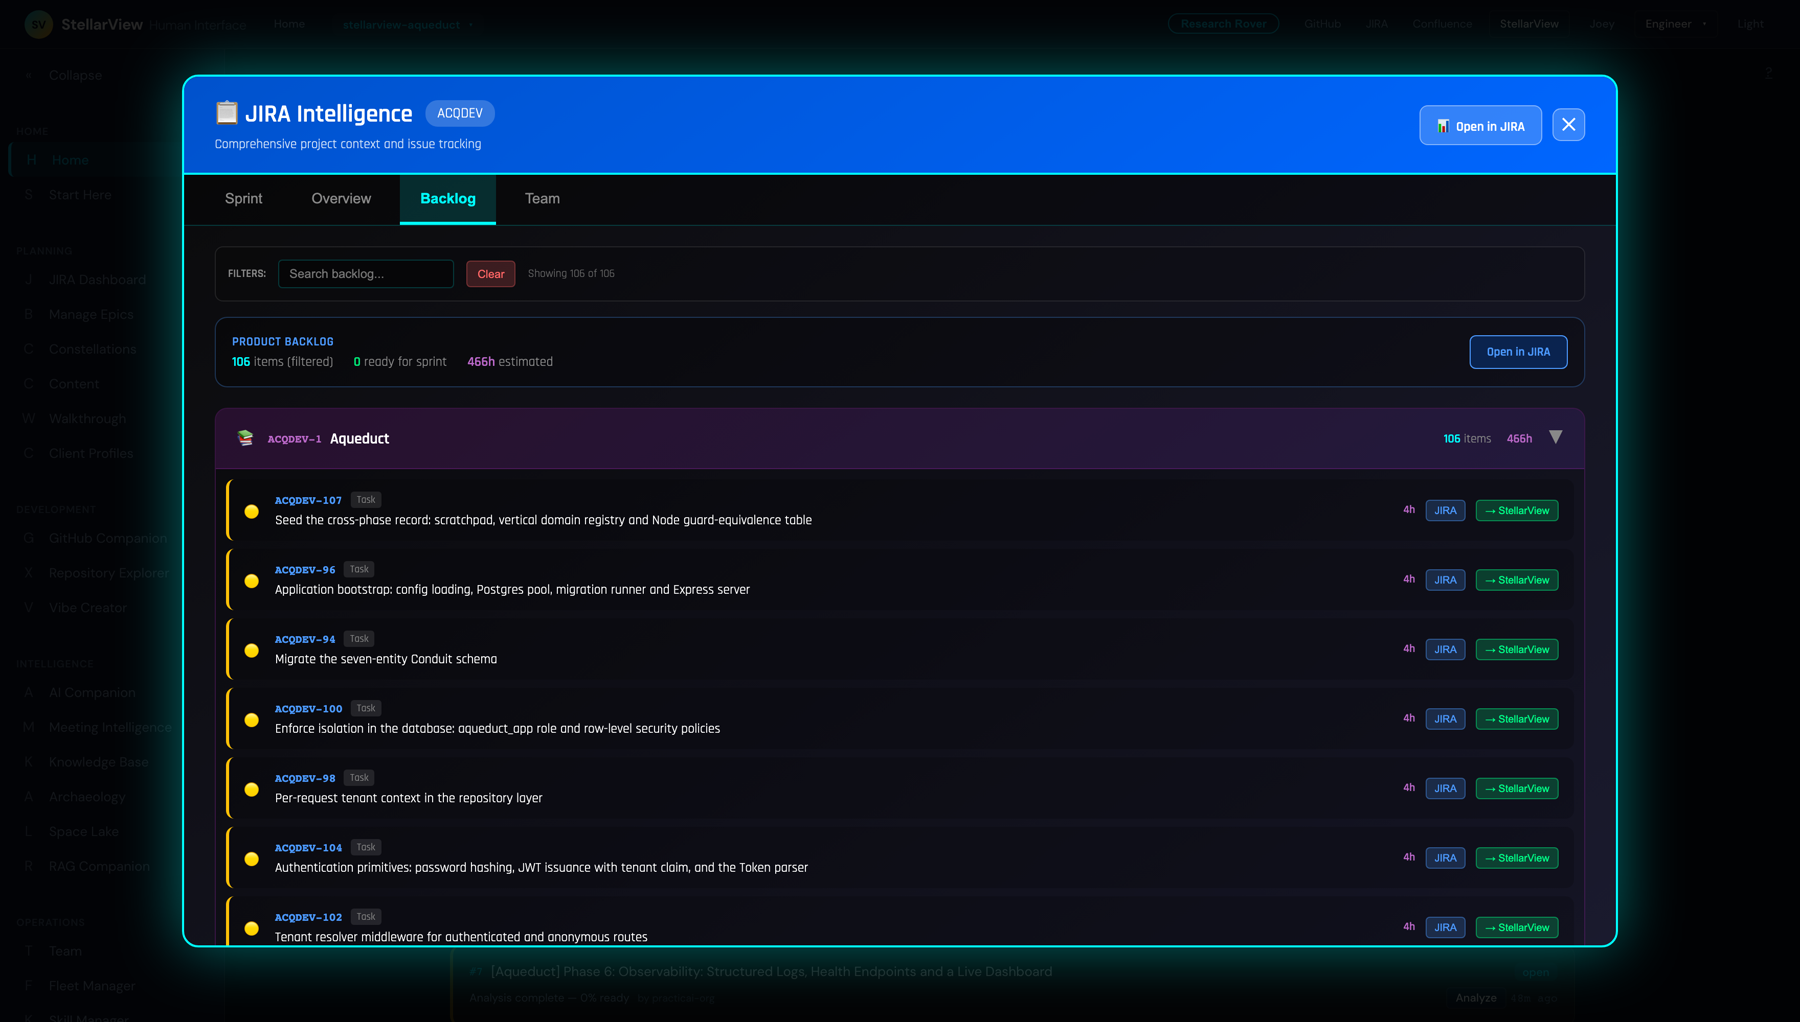Click the JIRA button for ACQDEV-104
1800x1022 pixels.
pyautogui.click(x=1445, y=858)
